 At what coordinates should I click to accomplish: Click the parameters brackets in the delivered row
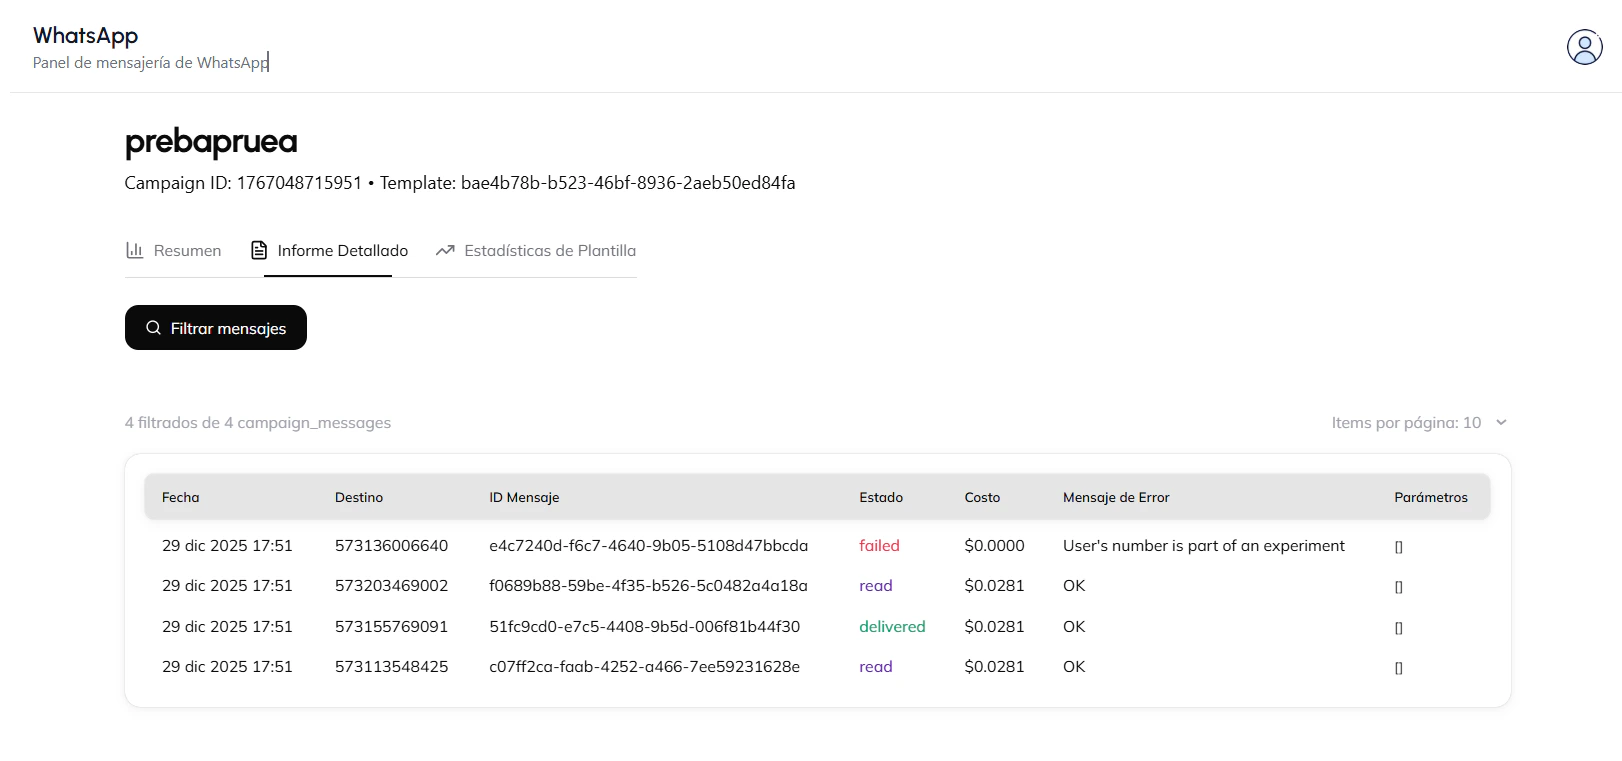(x=1399, y=628)
